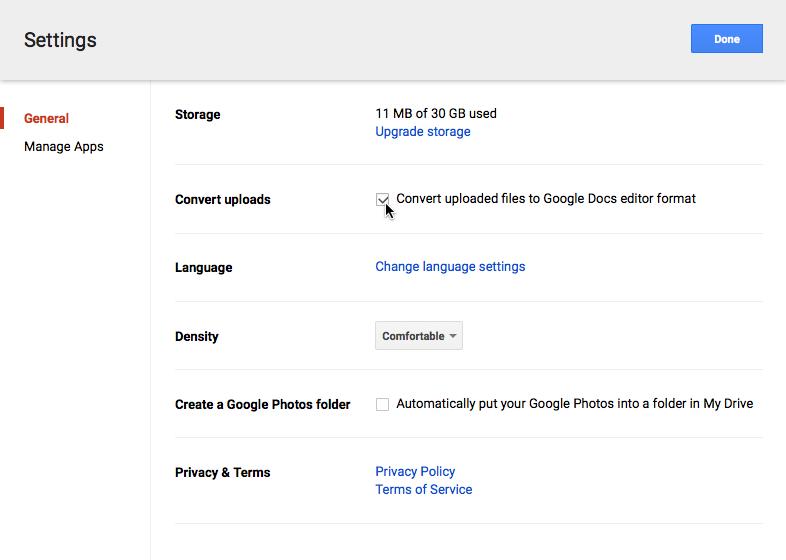786x560 pixels.
Task: Click the Storage row heading
Action: 197,114
